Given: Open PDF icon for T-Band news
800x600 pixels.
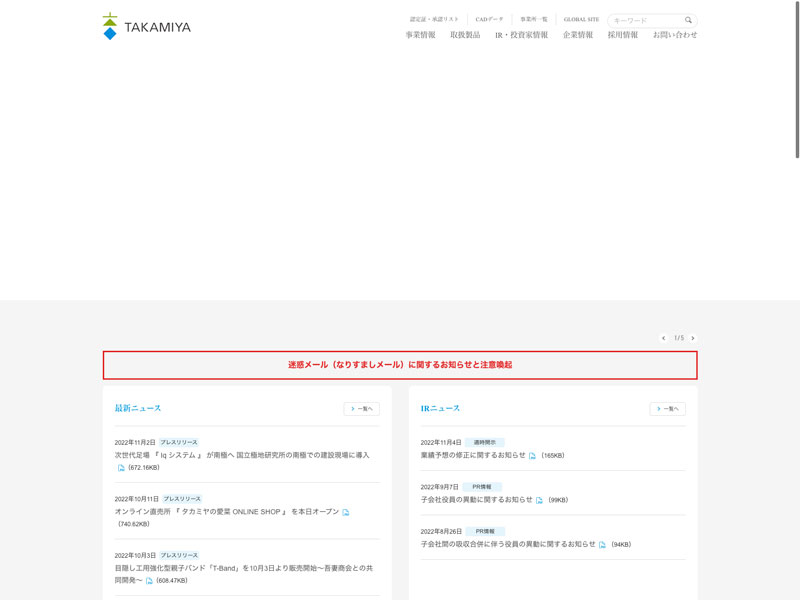Looking at the screenshot, I should tap(150, 581).
